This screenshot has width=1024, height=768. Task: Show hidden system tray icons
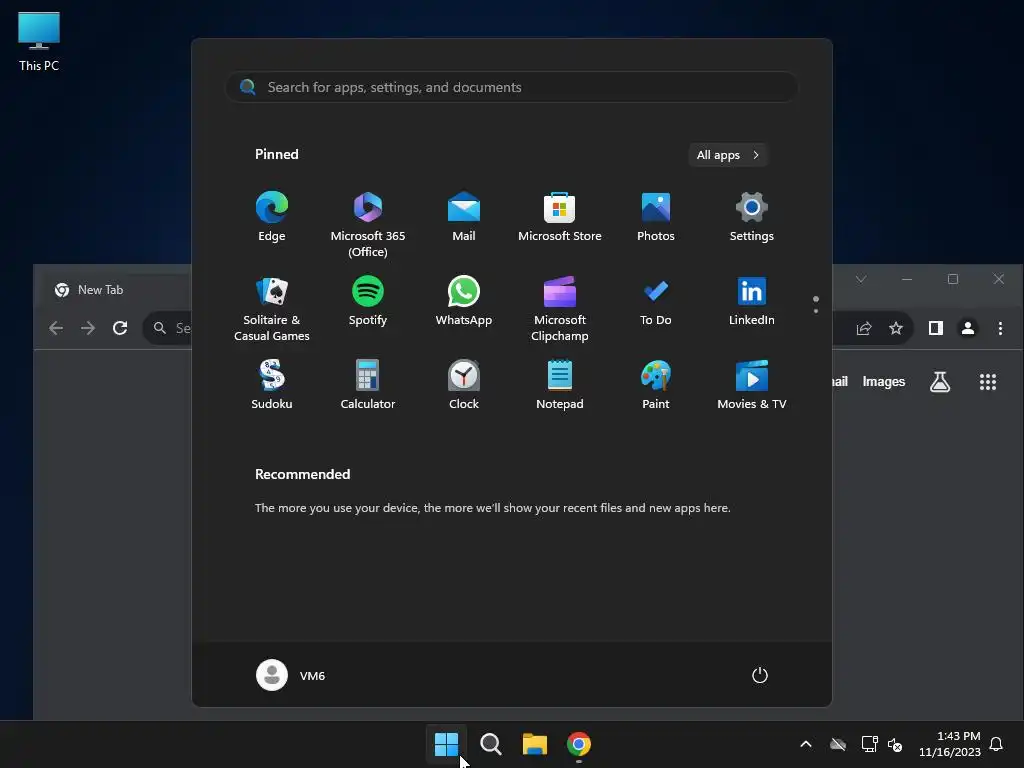tap(806, 744)
